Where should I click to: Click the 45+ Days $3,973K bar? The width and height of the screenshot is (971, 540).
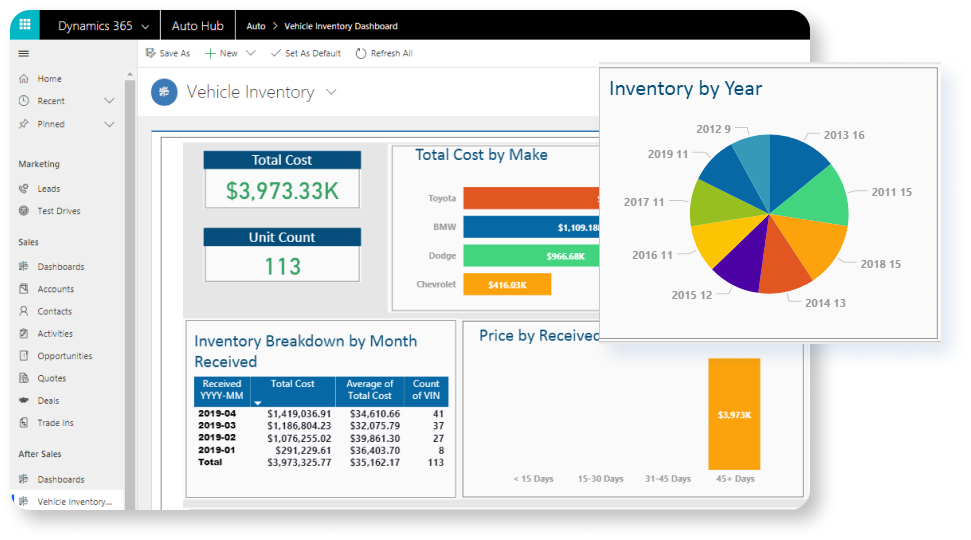click(734, 414)
